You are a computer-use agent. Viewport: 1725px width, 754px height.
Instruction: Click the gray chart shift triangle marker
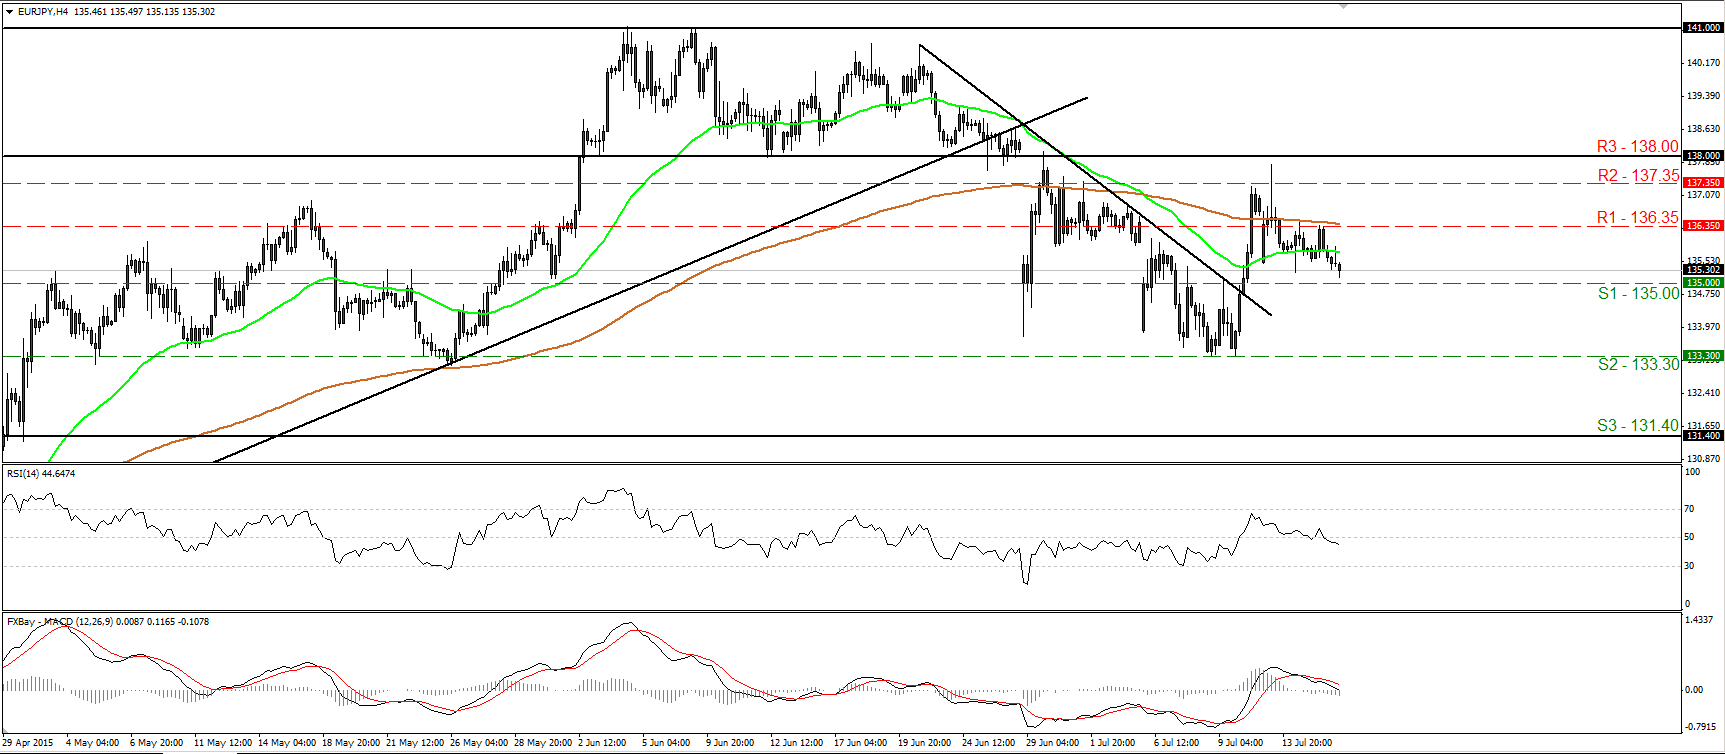1345,6
